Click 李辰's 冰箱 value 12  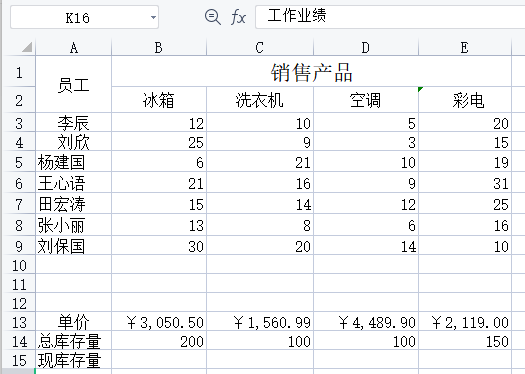(159, 122)
